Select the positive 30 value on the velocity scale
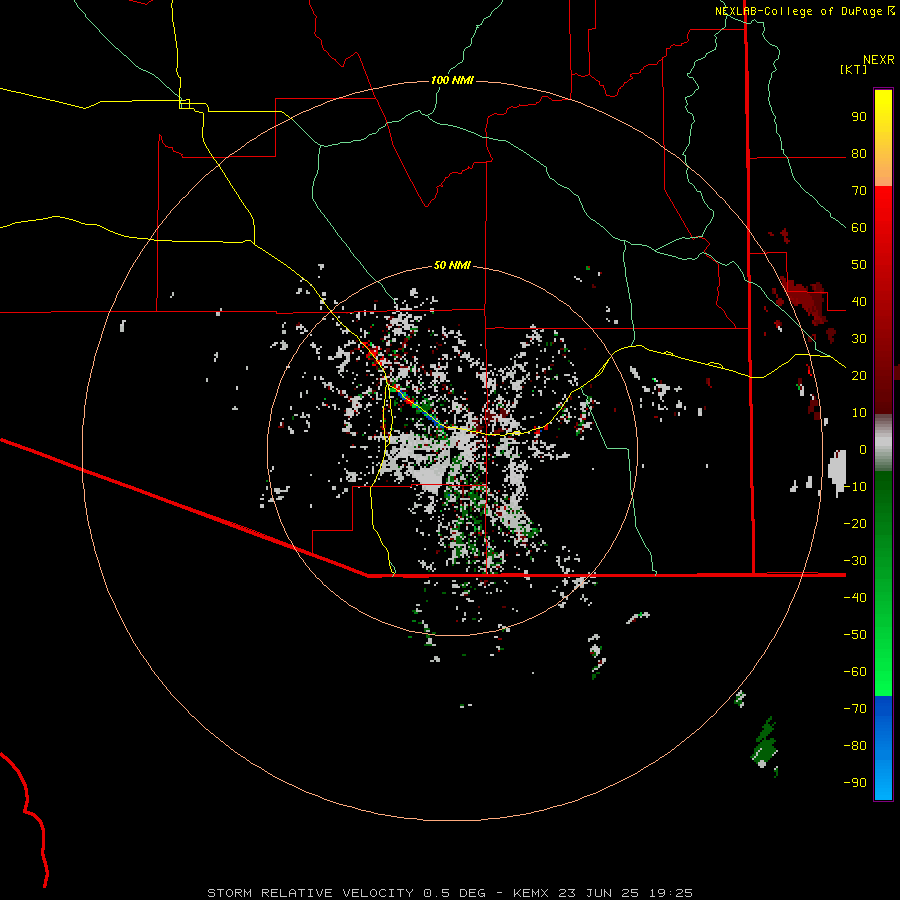The image size is (900, 900). (859, 339)
